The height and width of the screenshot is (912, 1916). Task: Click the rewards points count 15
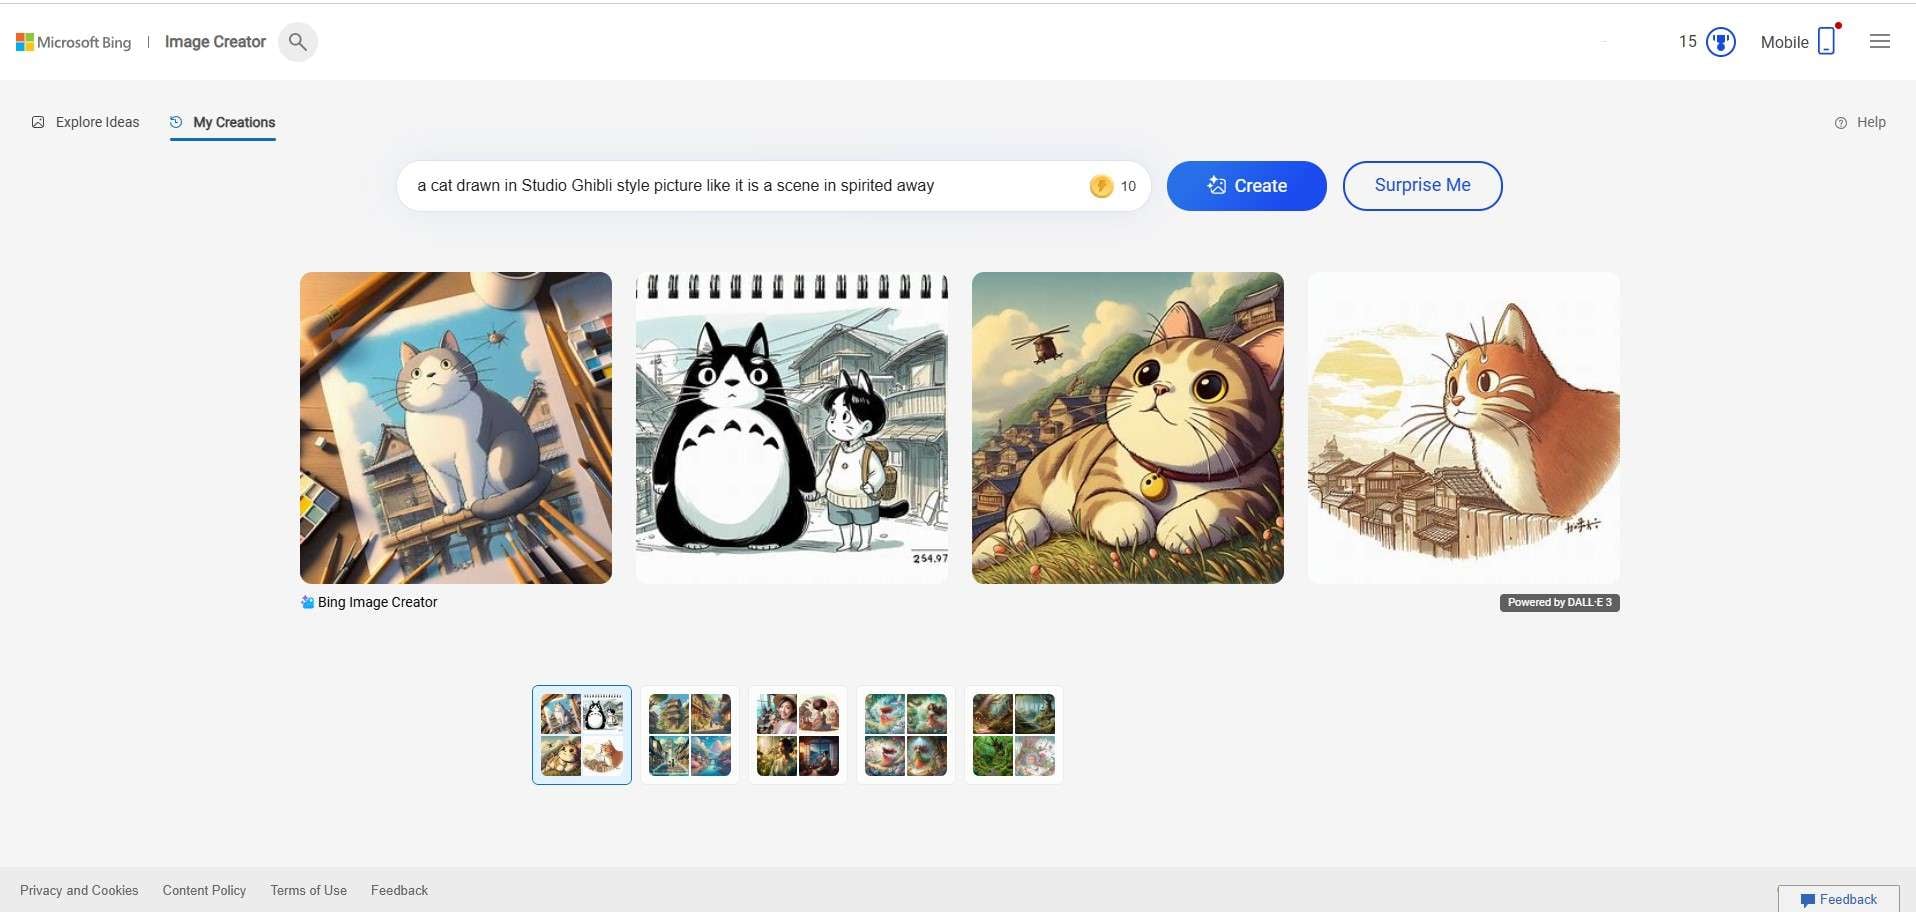click(x=1688, y=42)
